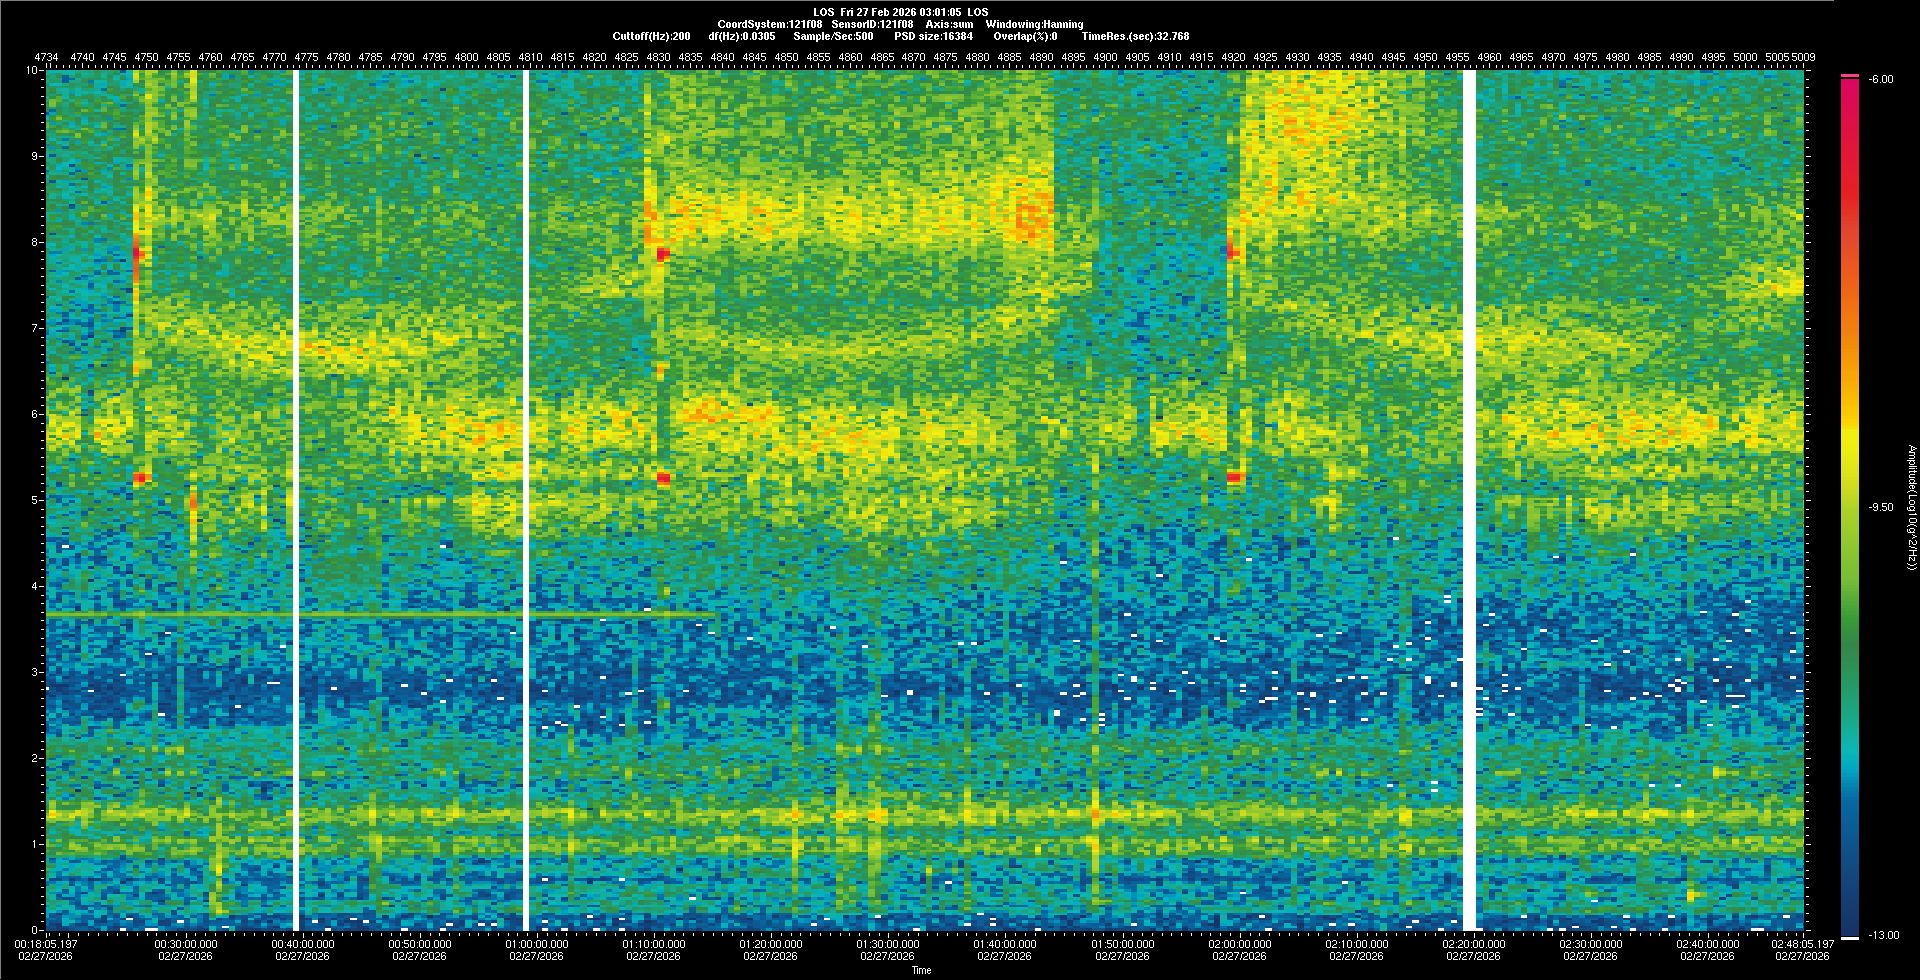1920x980 pixels.
Task: Select the "02:10:00.000" time axis label
Action: click(1356, 943)
